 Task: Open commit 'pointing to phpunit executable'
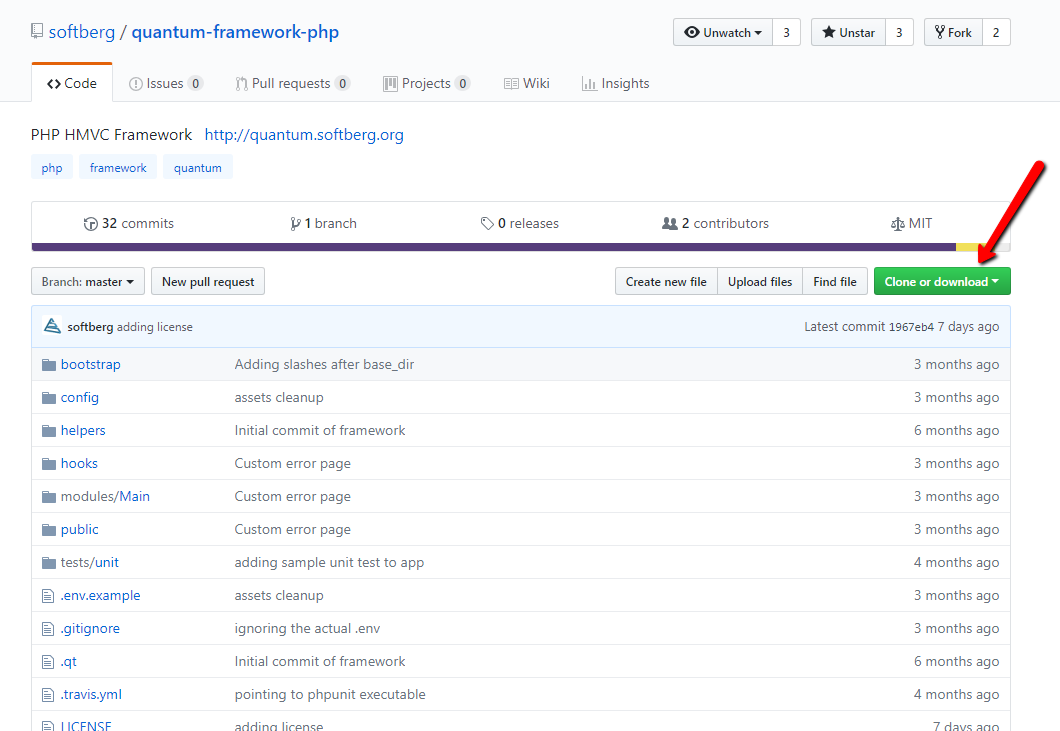coord(330,694)
